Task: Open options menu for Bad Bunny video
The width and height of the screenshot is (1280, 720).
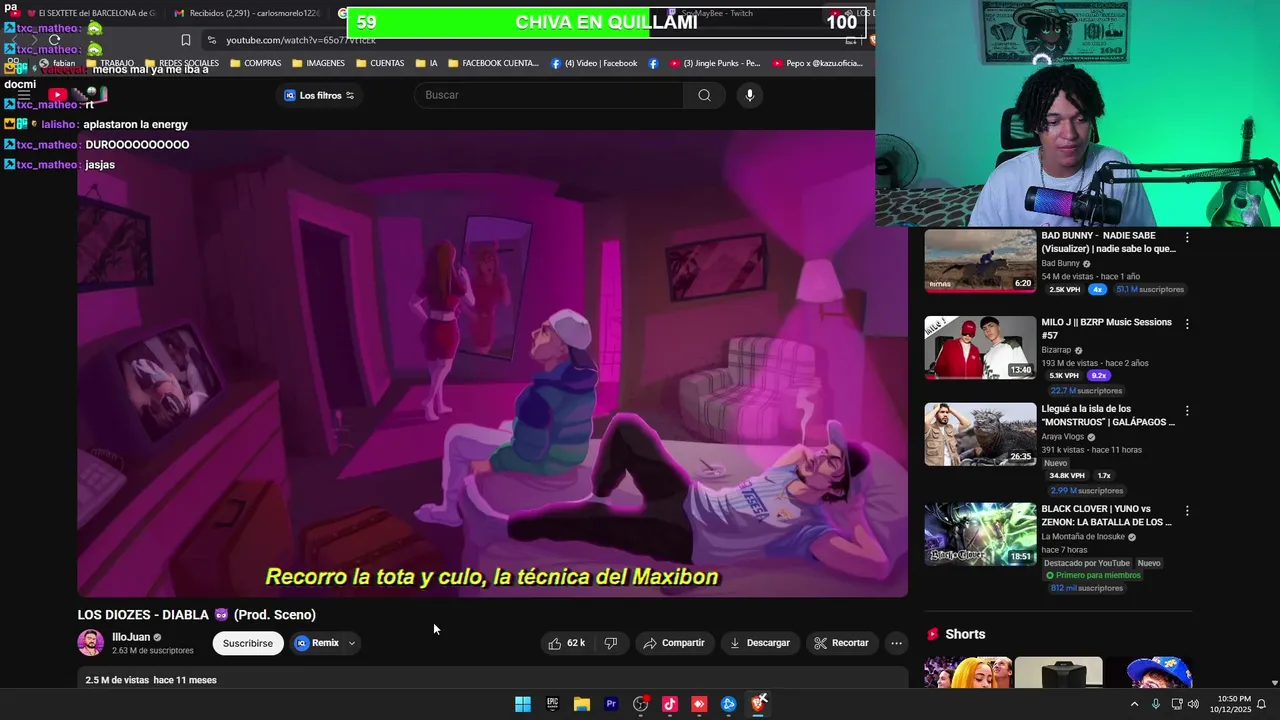Action: (x=1187, y=237)
